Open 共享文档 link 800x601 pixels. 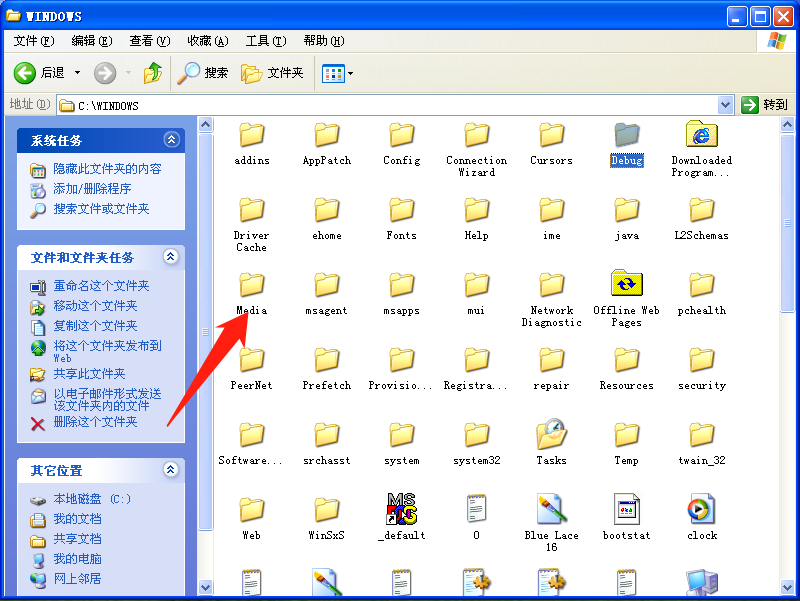[x=78, y=539]
